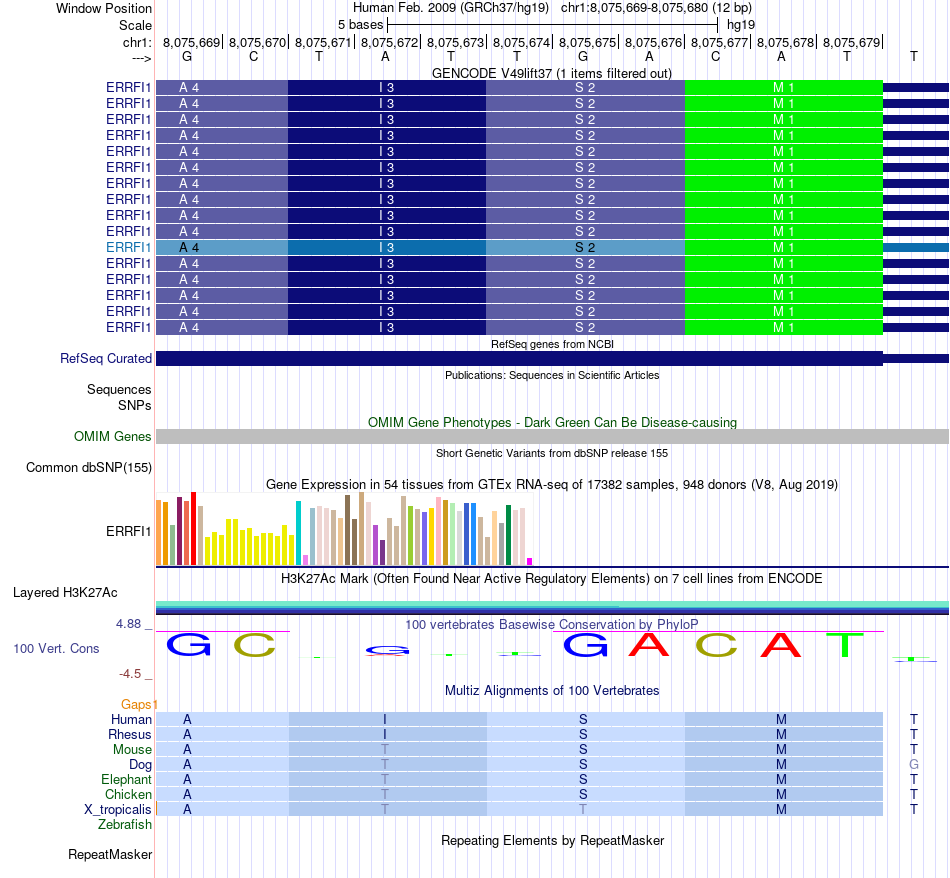Click the 'Mouse' species label
This screenshot has width=950, height=878.
tap(132, 750)
